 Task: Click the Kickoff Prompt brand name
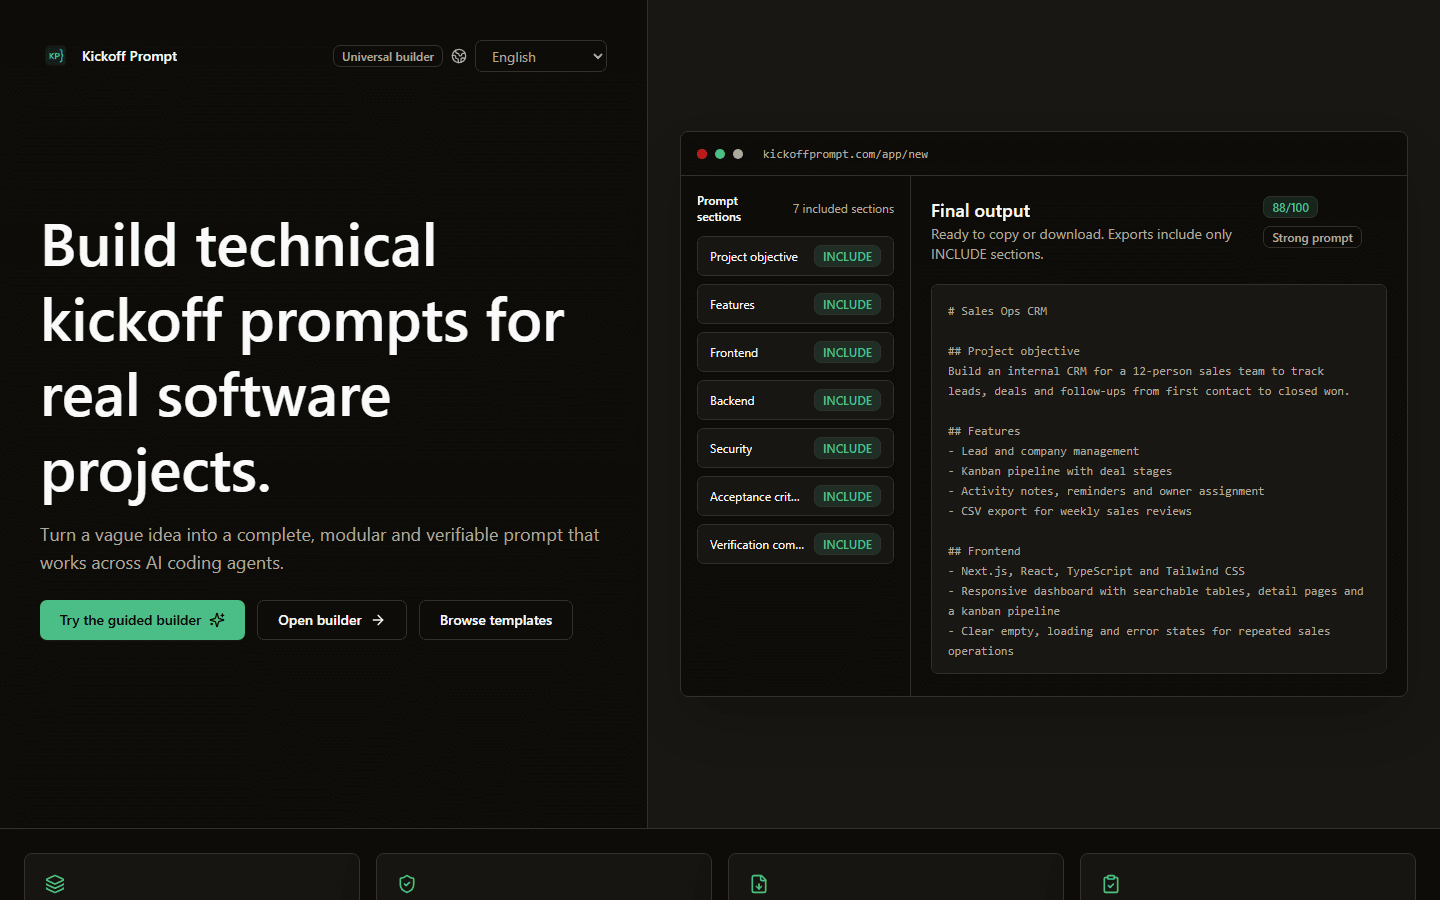point(129,56)
